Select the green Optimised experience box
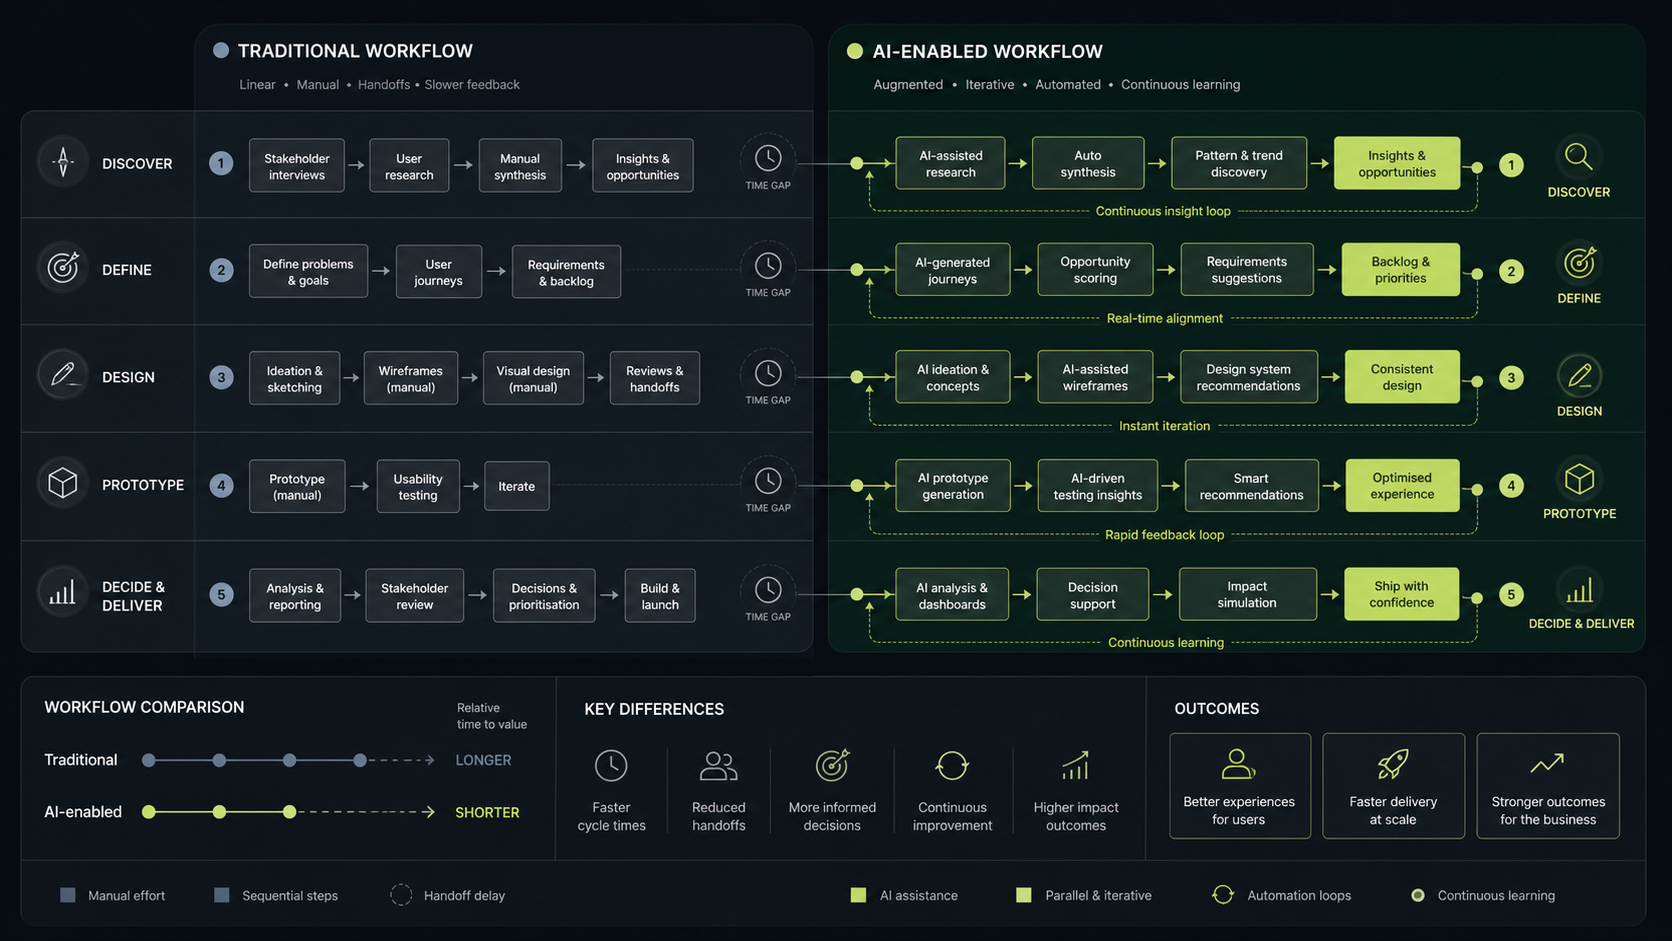The height and width of the screenshot is (941, 1672). [x=1402, y=486]
